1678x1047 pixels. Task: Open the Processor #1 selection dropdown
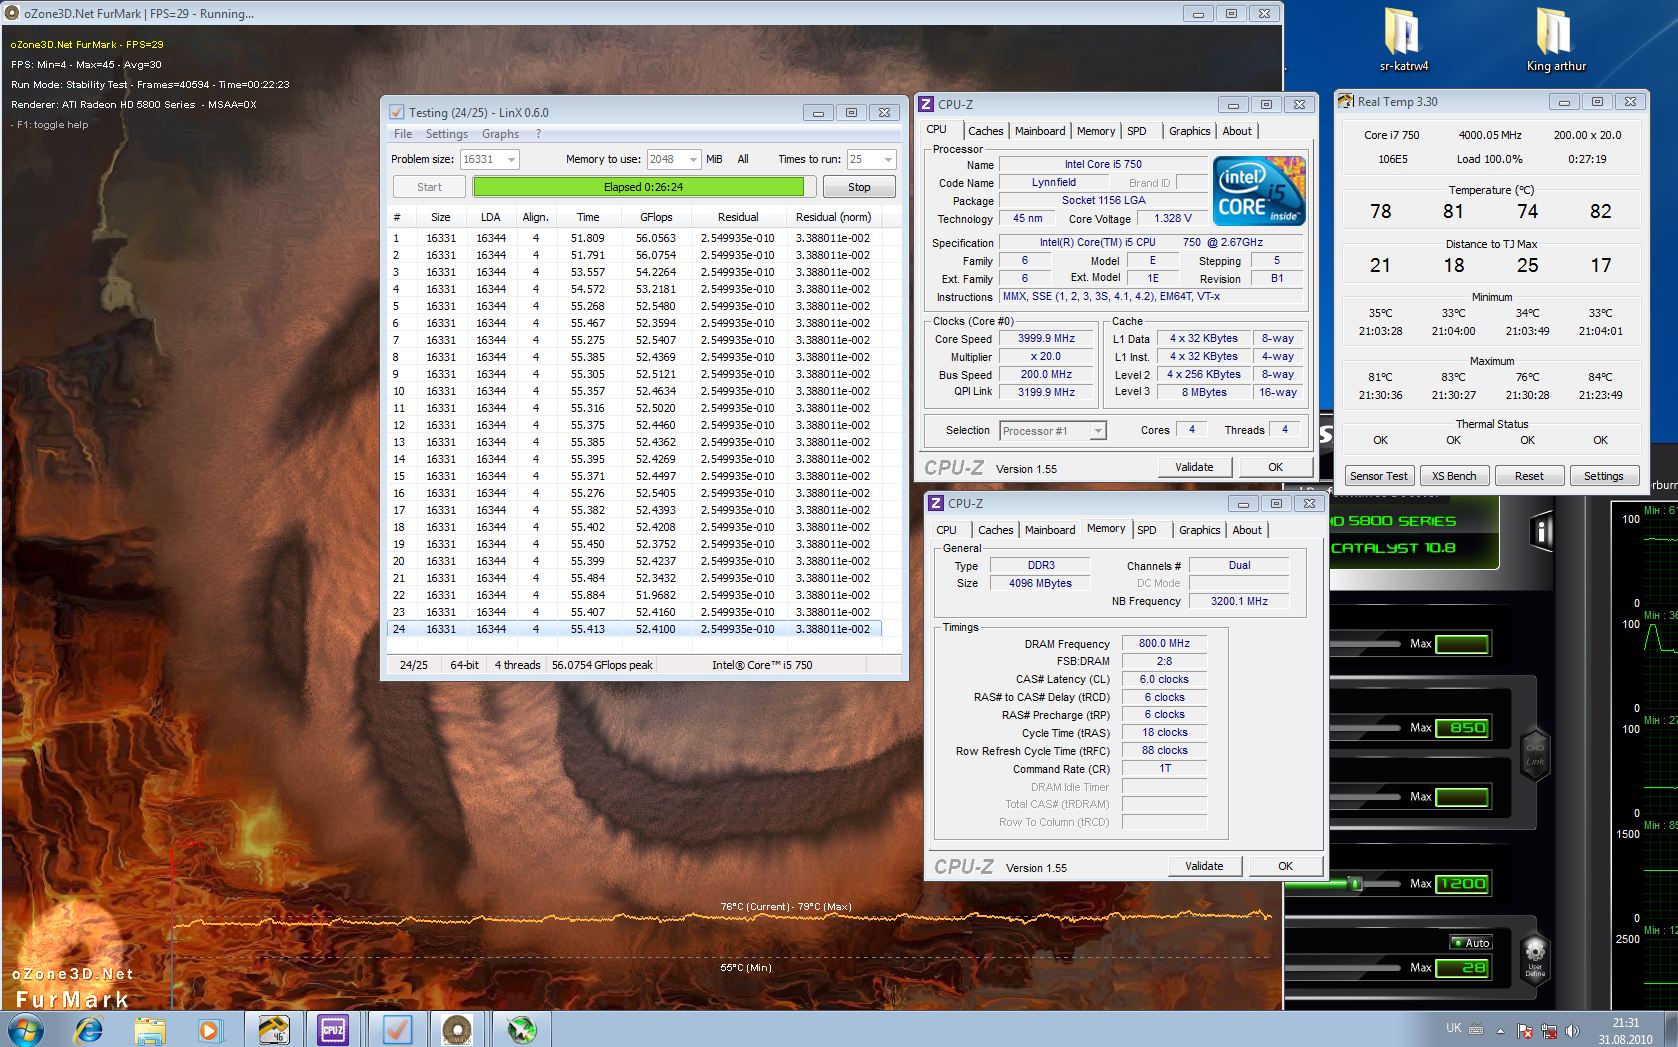tap(1097, 431)
